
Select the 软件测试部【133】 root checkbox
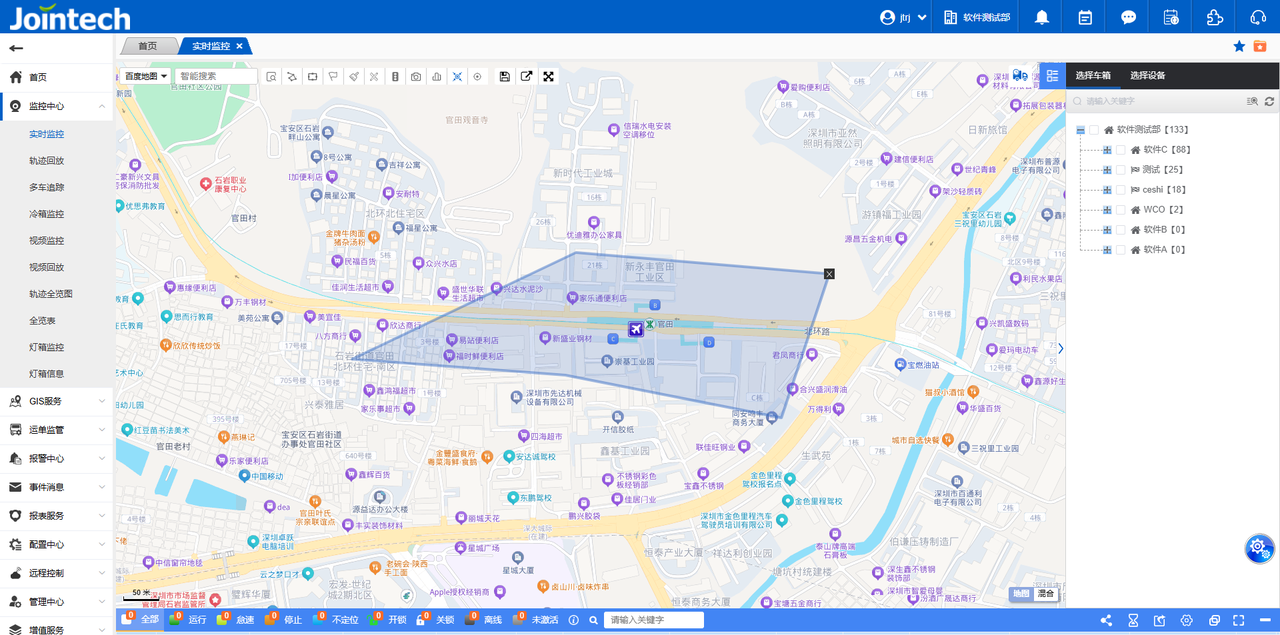[1094, 130]
